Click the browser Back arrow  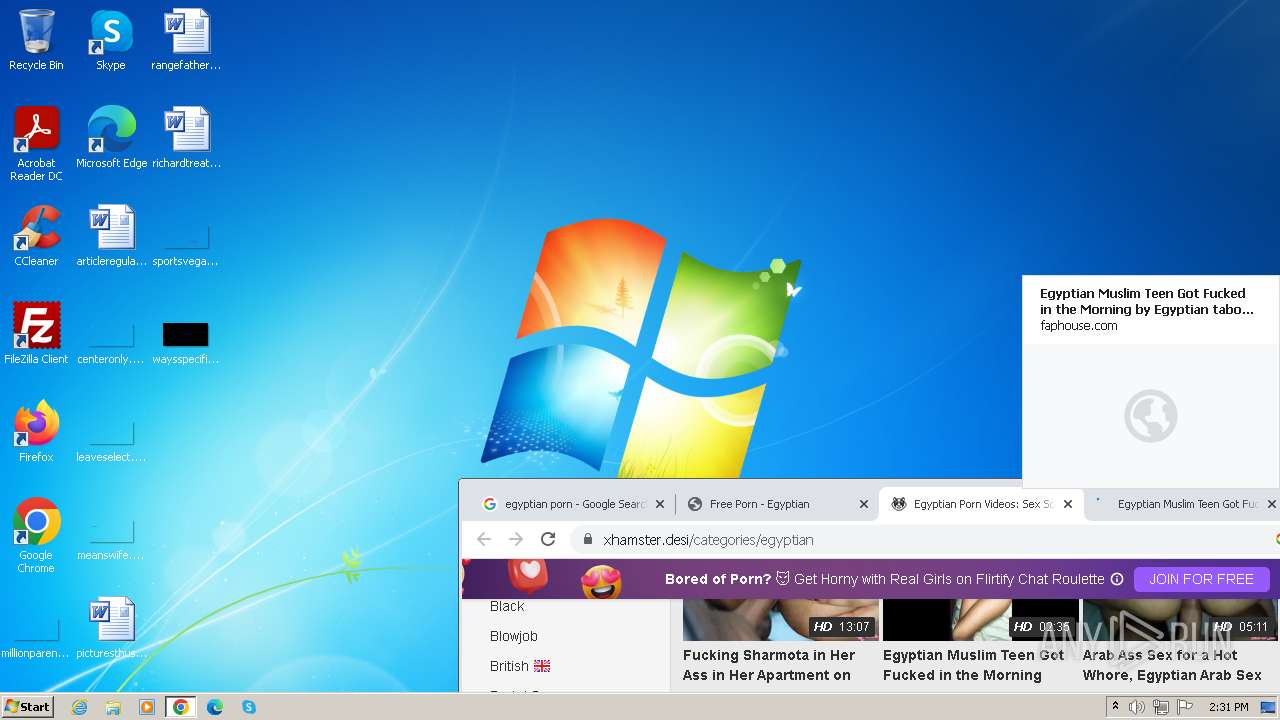pos(484,539)
